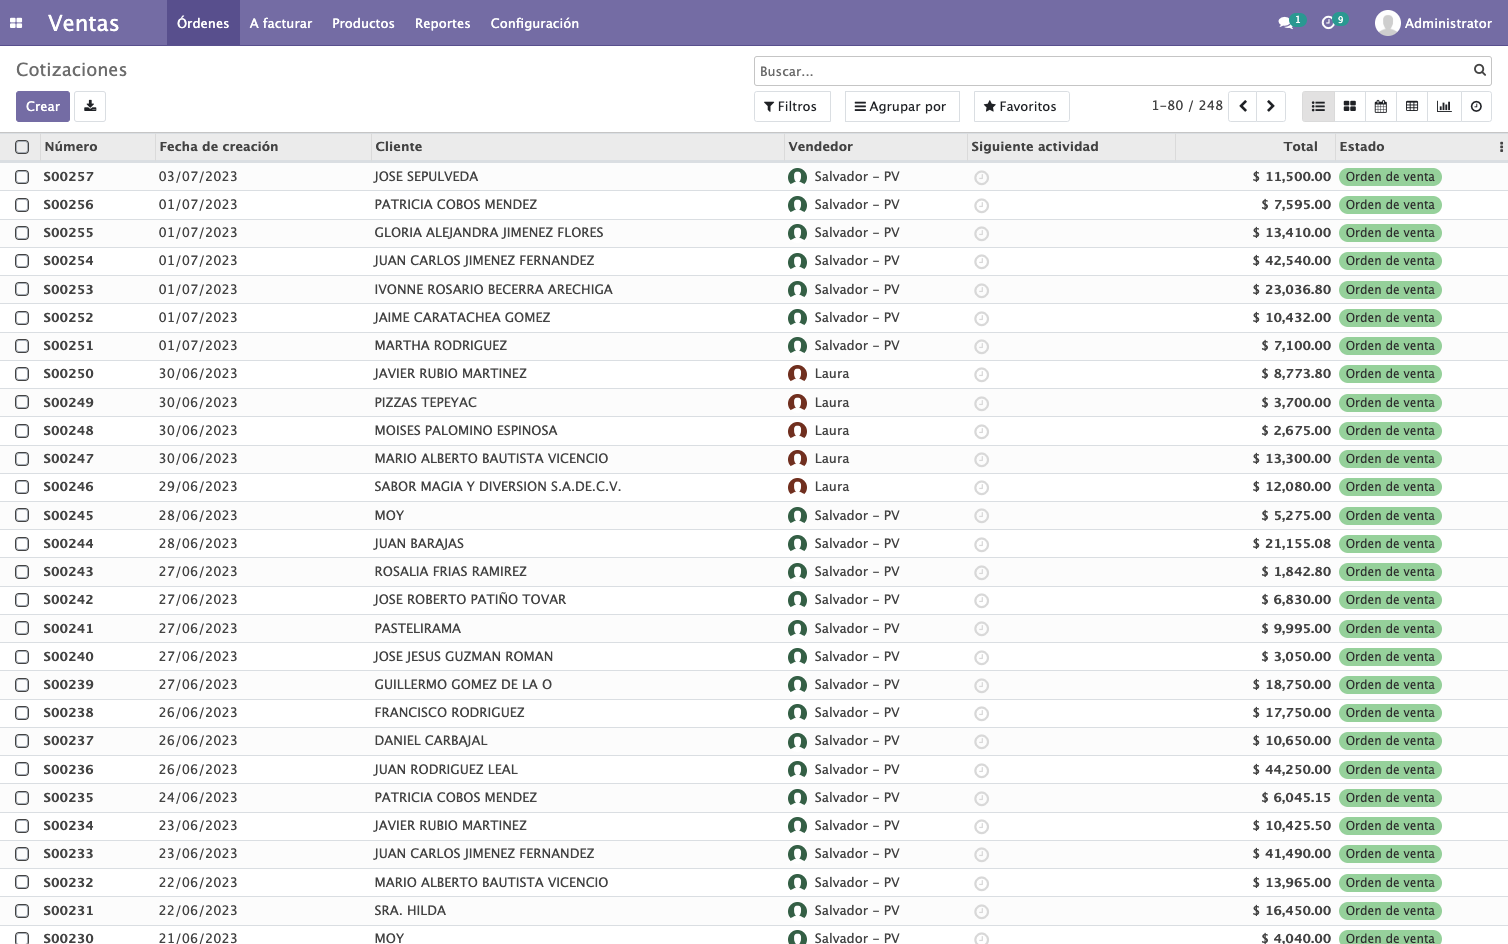Click the Buscar search field
The width and height of the screenshot is (1508, 944).
(x=1113, y=71)
